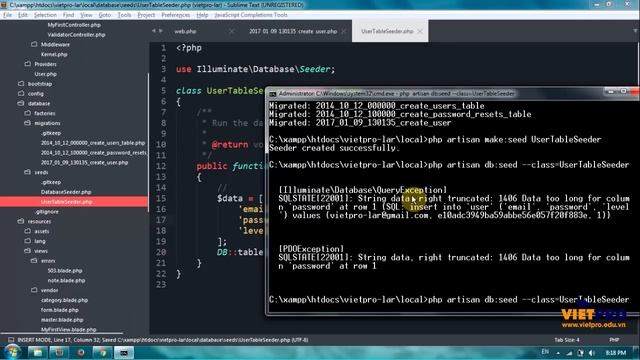Image resolution: width=640 pixels, height=360 pixels.
Task: Switch to the web.php tab
Action: (185, 31)
